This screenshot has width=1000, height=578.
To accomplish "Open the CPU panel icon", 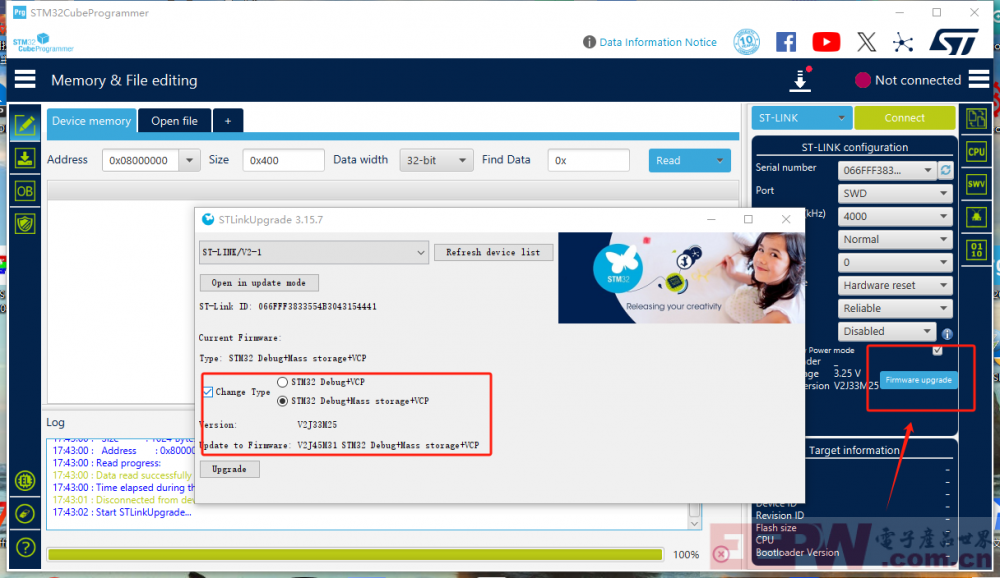I will click(x=976, y=152).
